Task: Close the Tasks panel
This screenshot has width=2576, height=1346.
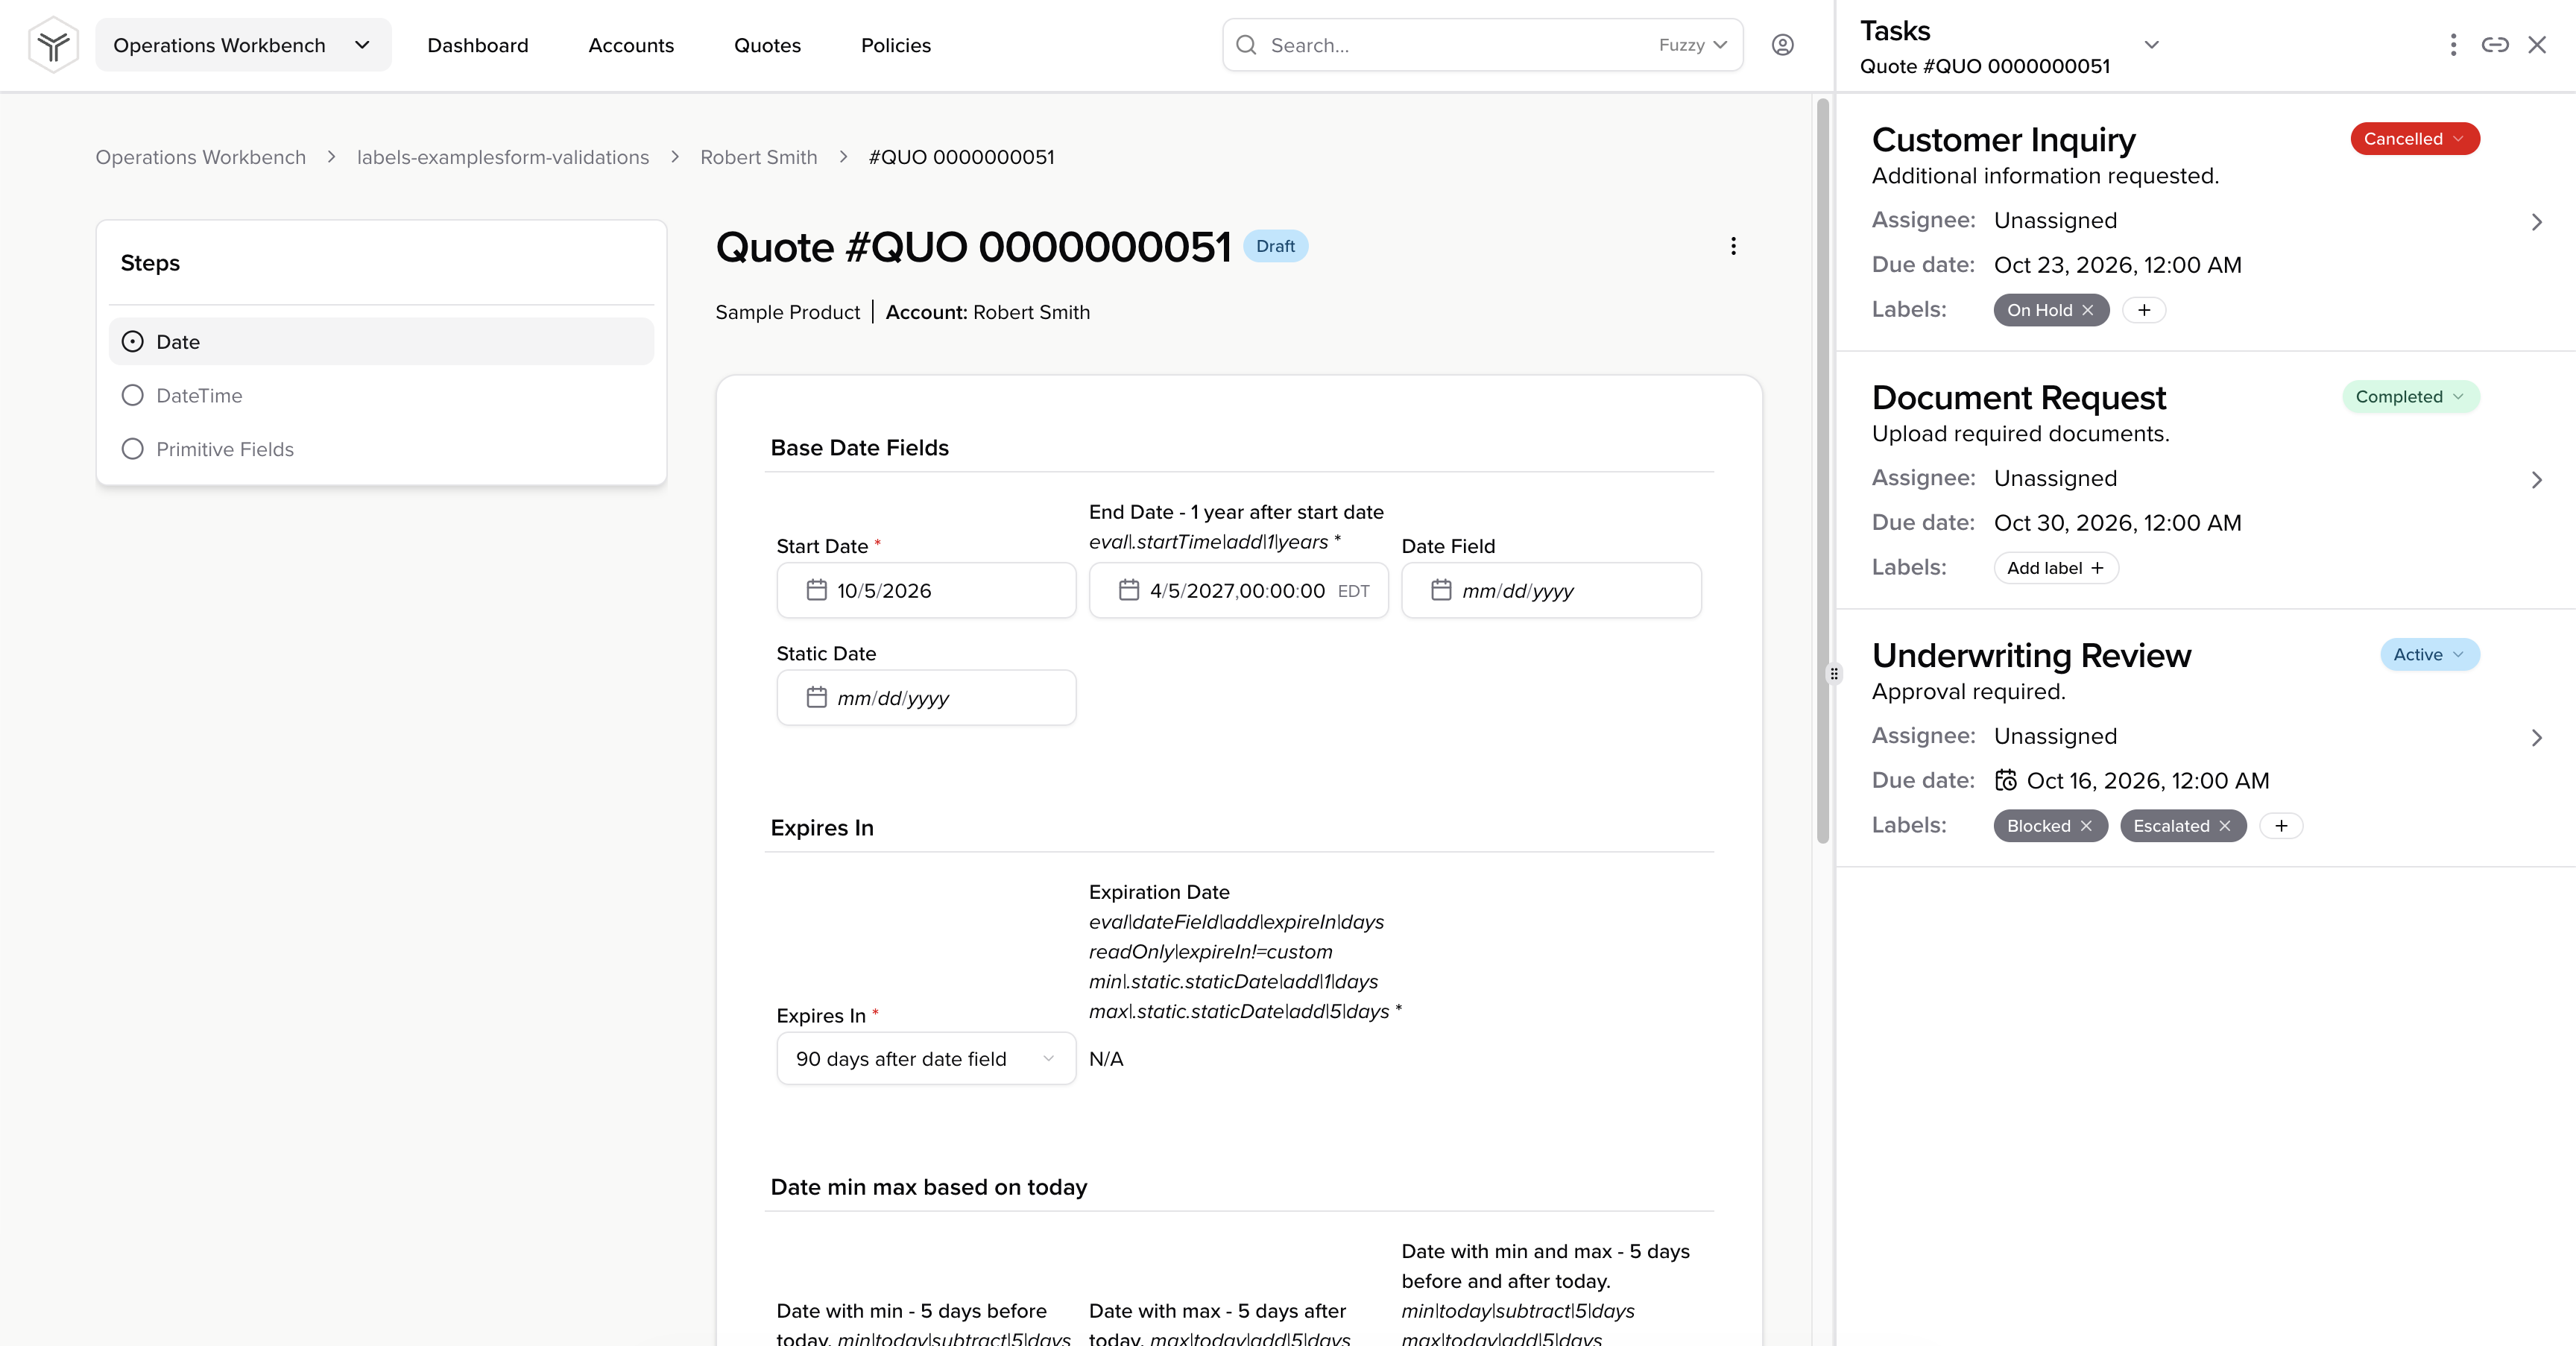Action: click(2537, 45)
